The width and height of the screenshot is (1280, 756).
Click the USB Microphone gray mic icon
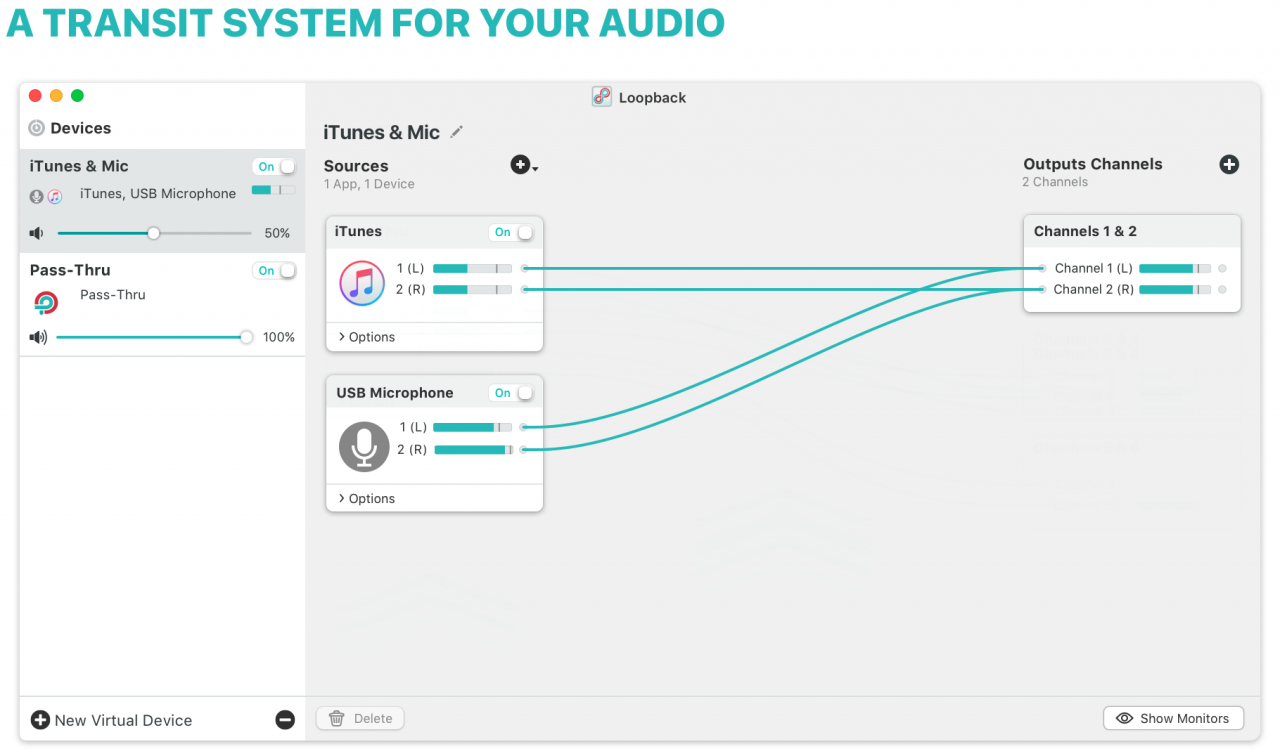(x=364, y=446)
